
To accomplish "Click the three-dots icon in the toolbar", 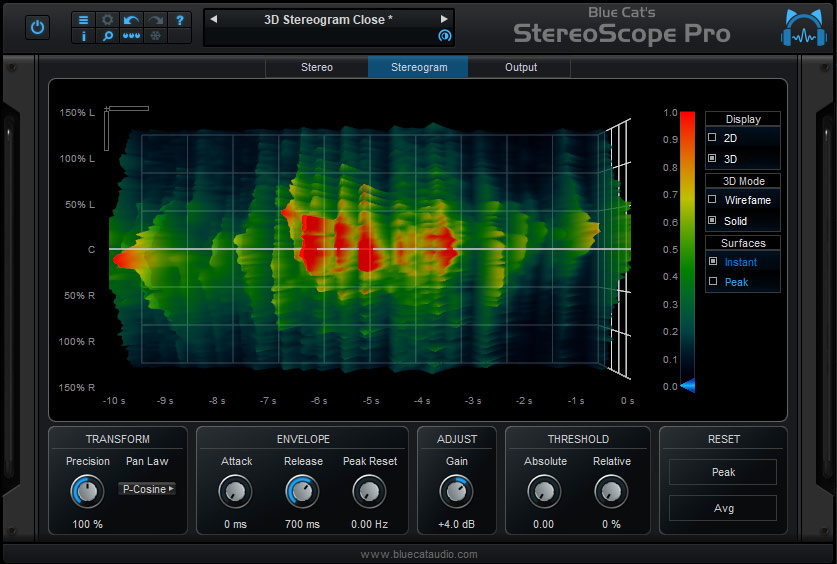I will [131, 36].
